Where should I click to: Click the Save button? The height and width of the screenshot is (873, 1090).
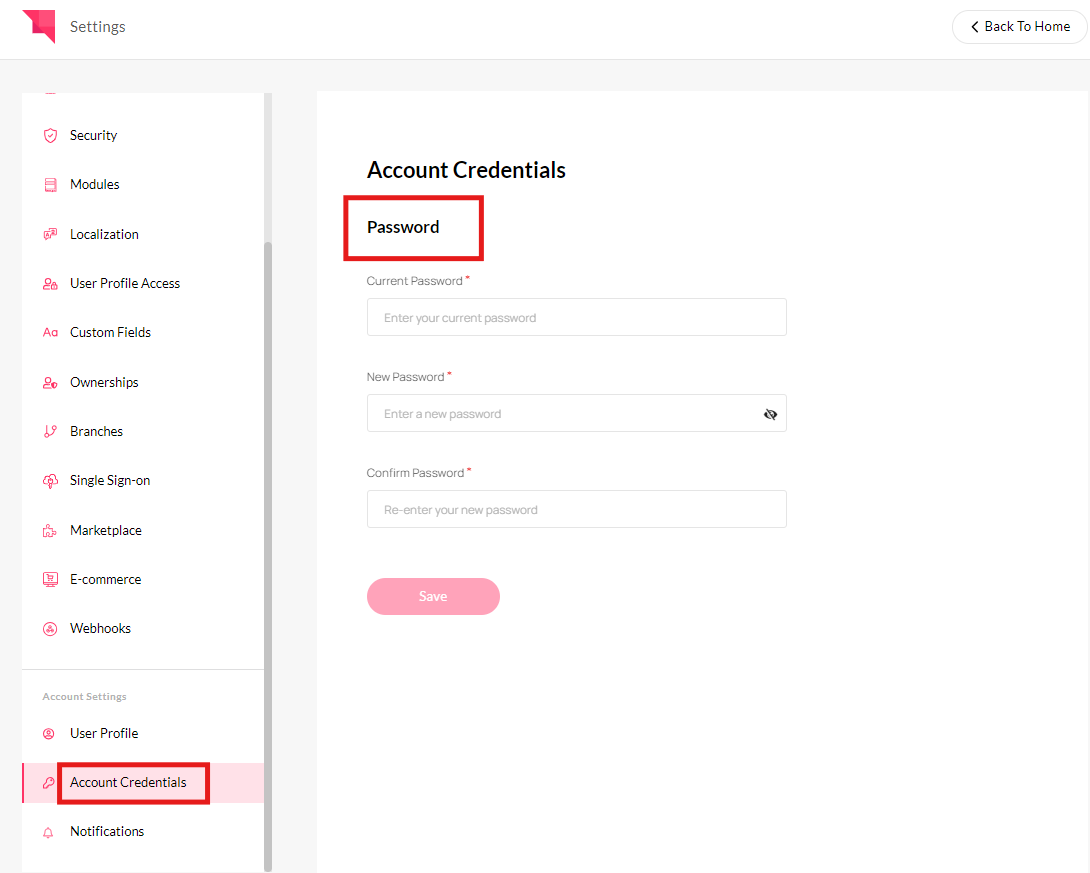433,596
